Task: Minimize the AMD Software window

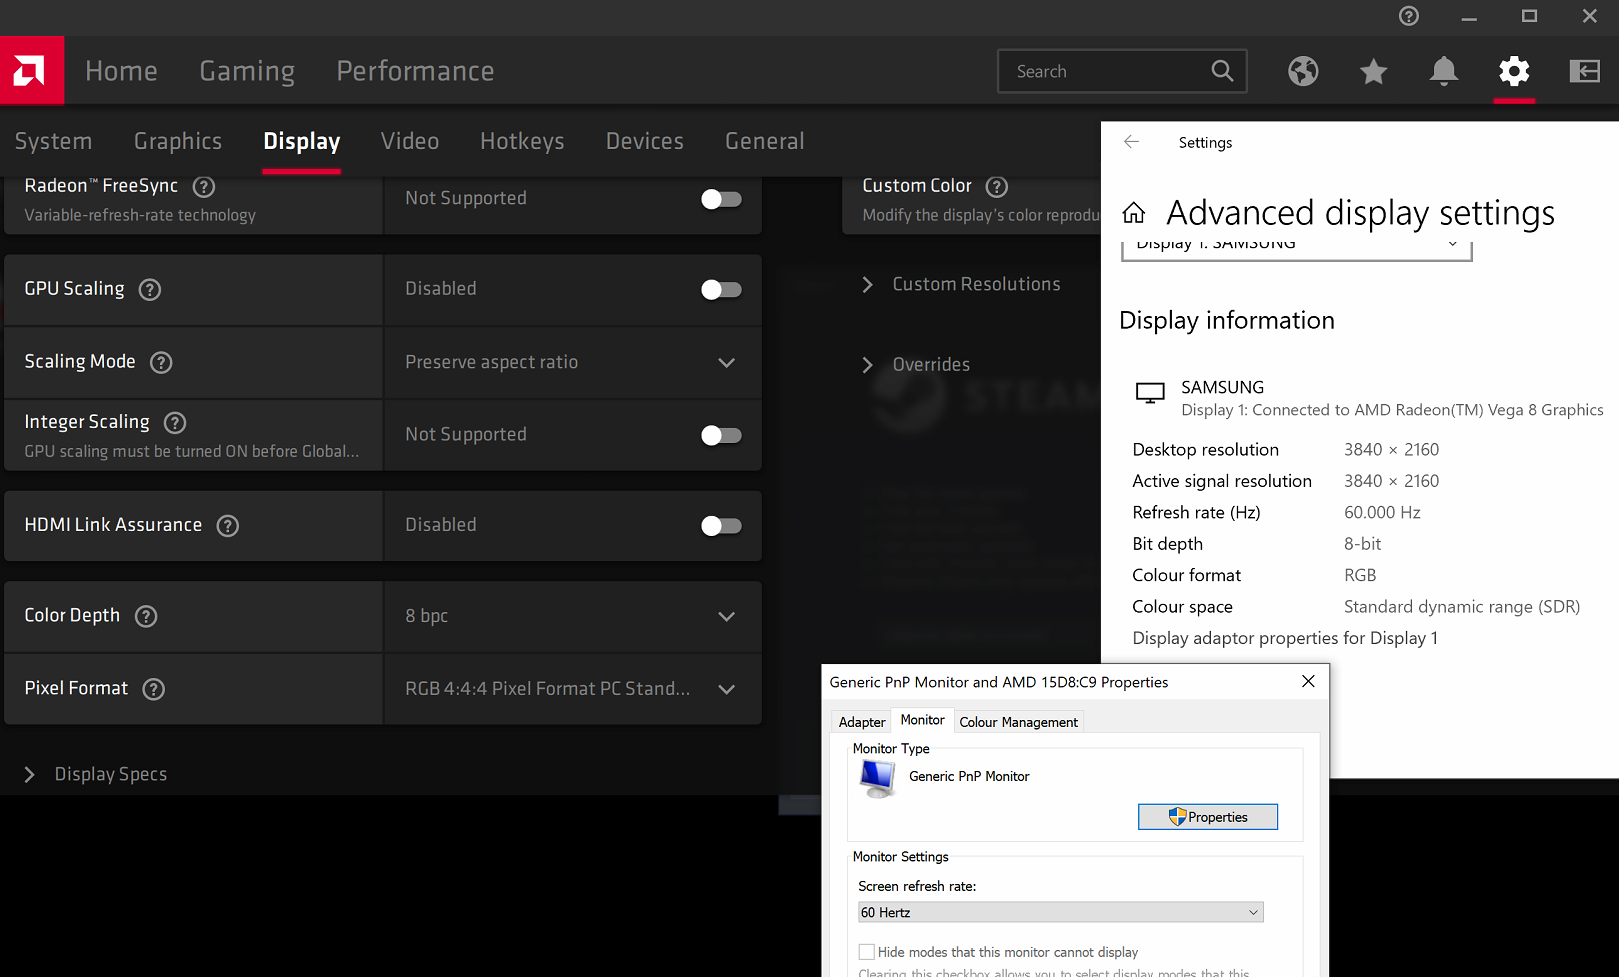Action: click(x=1469, y=16)
